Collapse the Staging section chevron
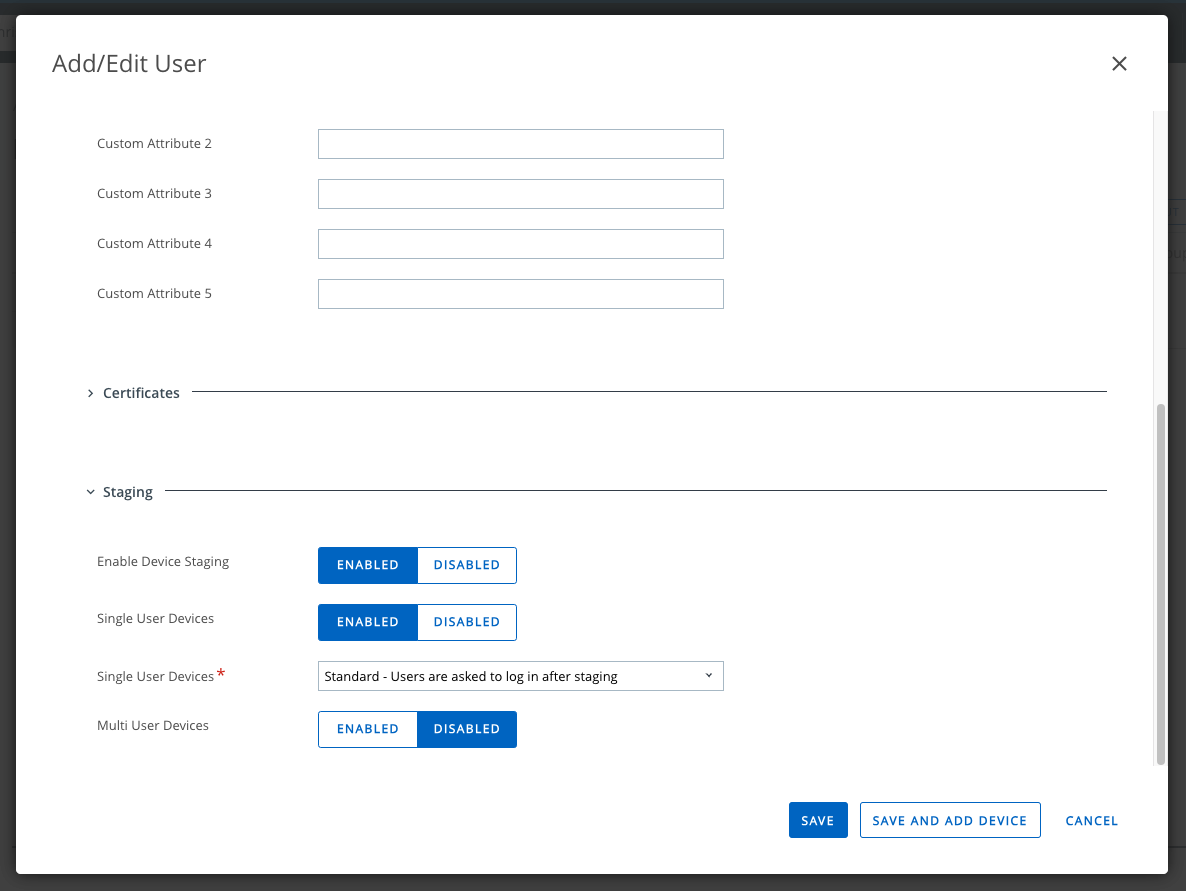 coord(90,492)
